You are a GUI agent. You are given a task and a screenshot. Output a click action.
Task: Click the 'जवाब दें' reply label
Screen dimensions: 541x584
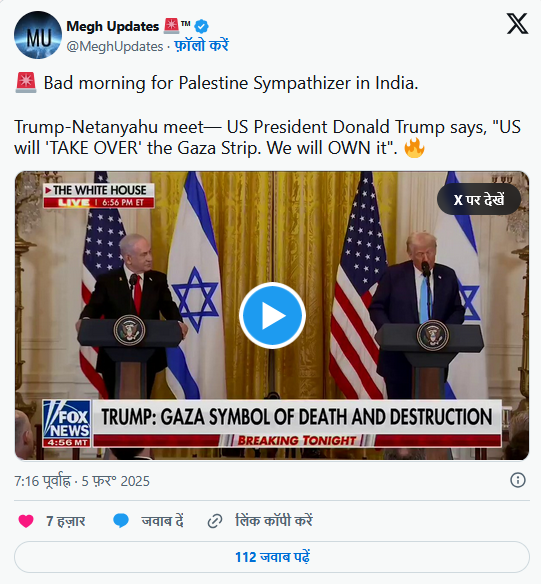tap(162, 521)
